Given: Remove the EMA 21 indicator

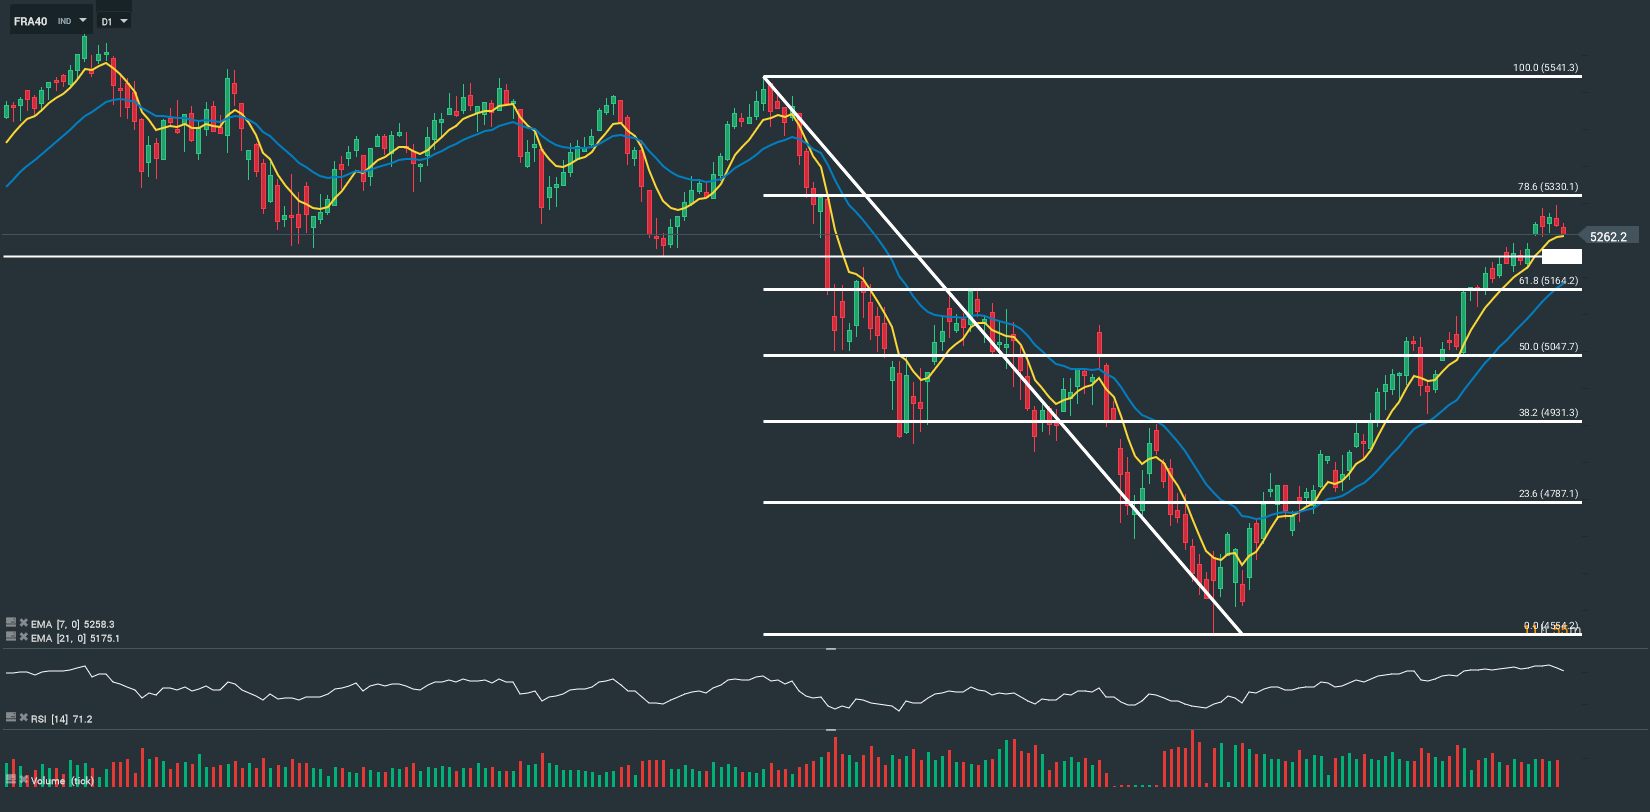Looking at the screenshot, I should (x=23, y=636).
